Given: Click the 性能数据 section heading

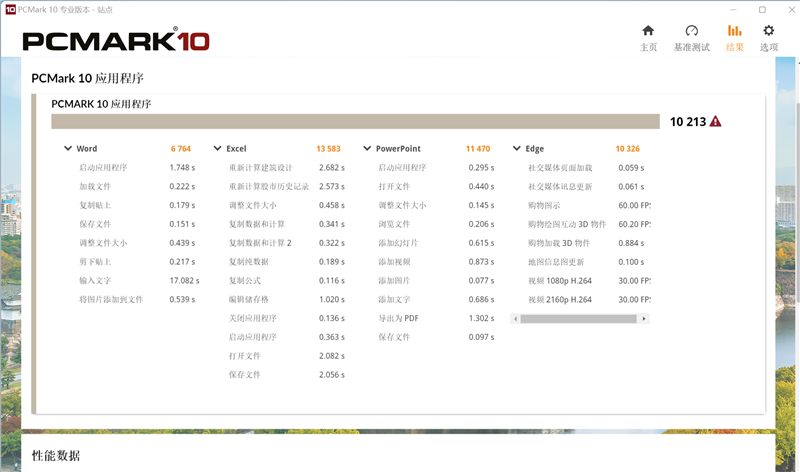Looking at the screenshot, I should pos(56,456).
